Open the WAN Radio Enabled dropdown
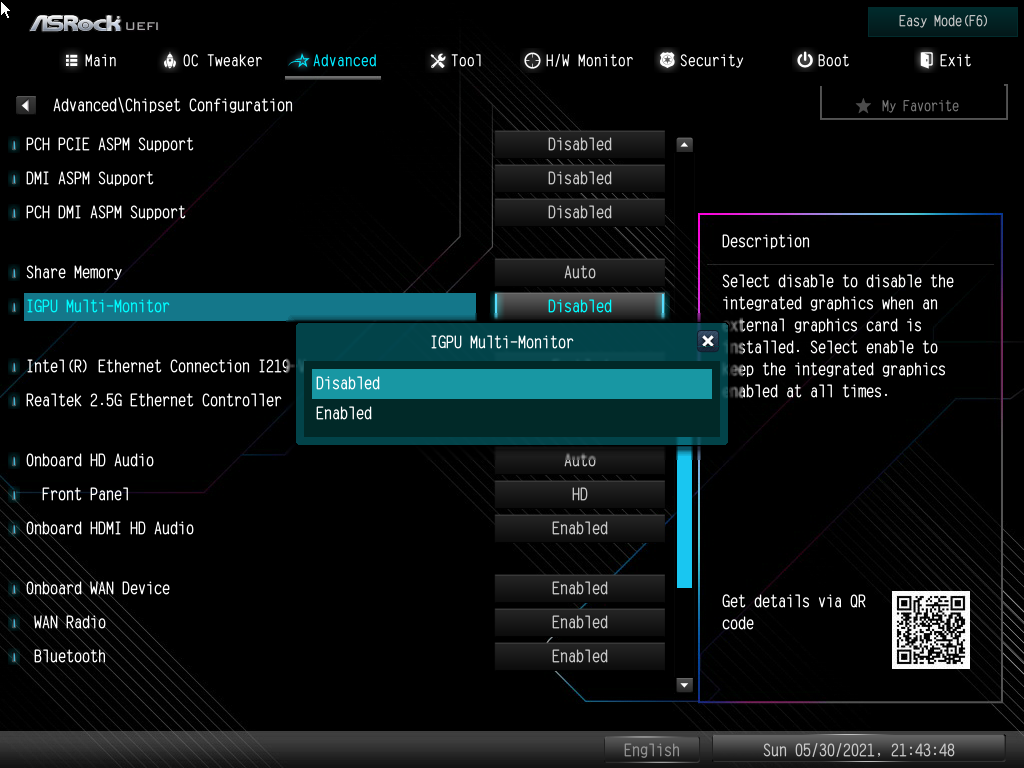Screen dimensions: 1024x768 579,622
